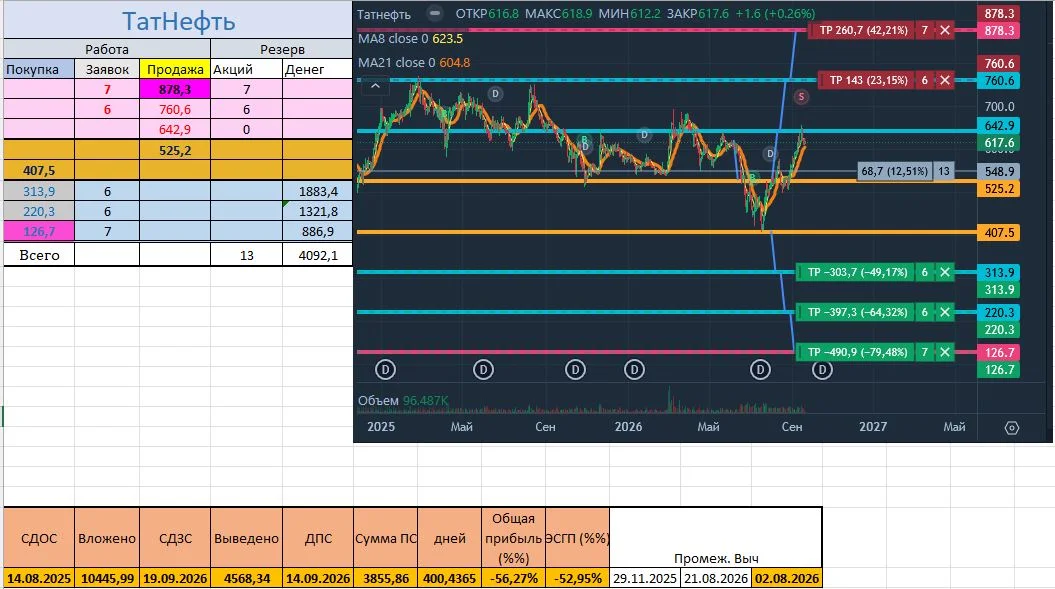Select the Акций column header
Screen dimensions: 1055x589
246,69
